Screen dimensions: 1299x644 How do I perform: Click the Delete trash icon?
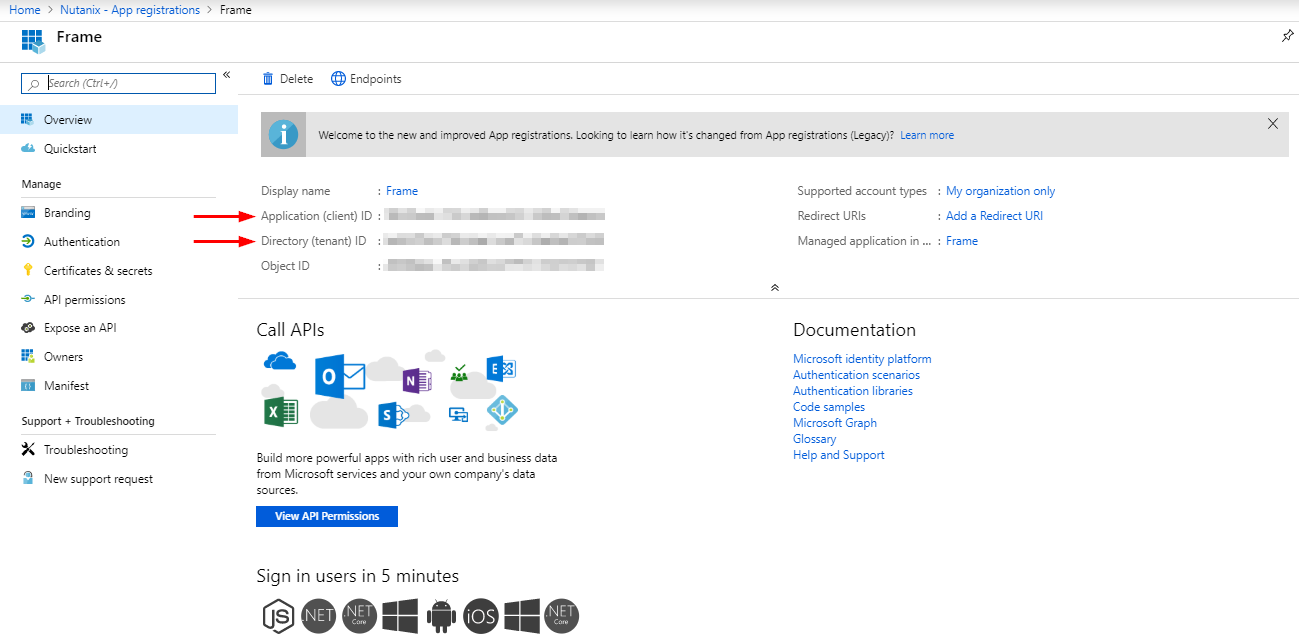(x=268, y=78)
